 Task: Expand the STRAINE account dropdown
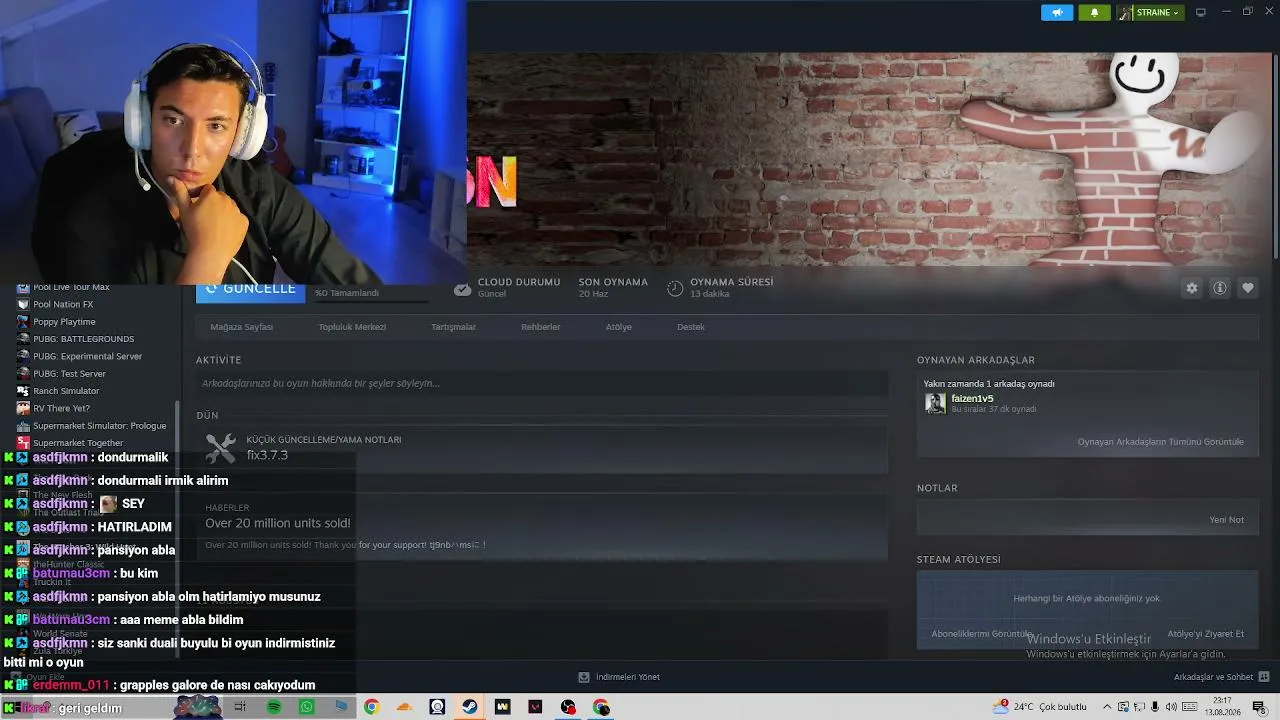pos(1150,12)
